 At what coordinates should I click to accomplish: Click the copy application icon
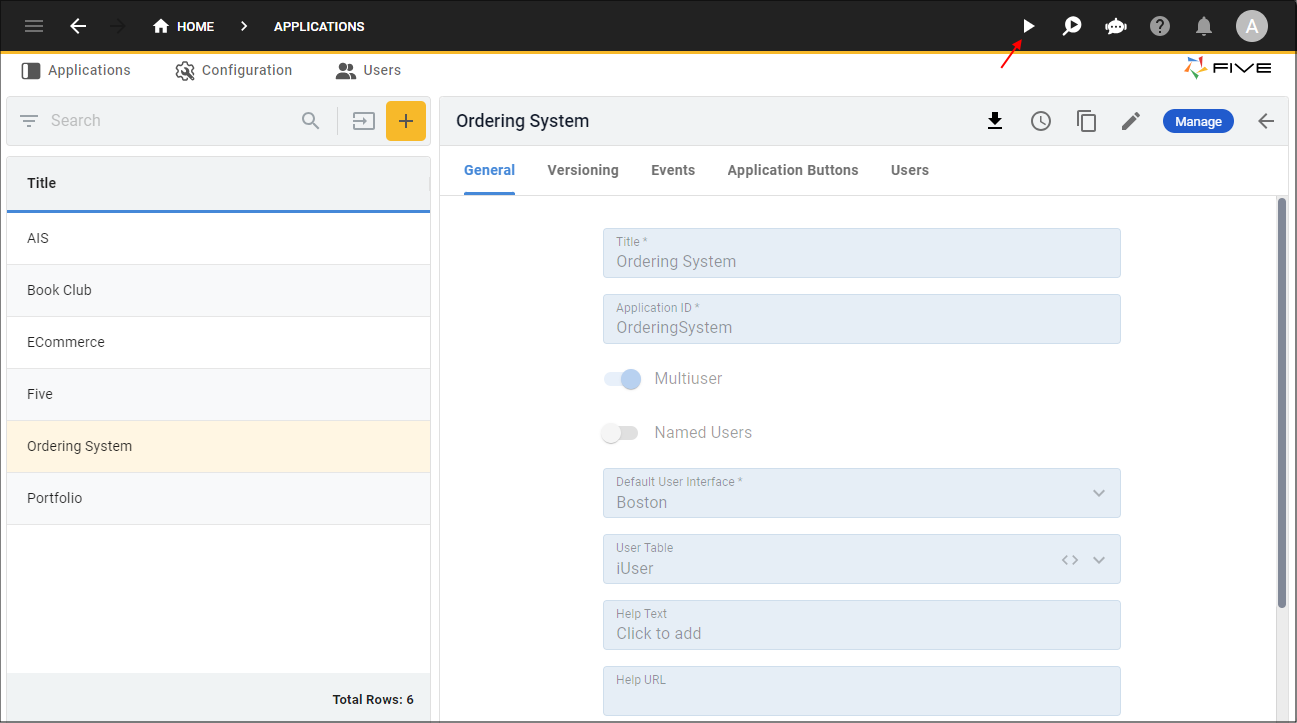(1086, 121)
